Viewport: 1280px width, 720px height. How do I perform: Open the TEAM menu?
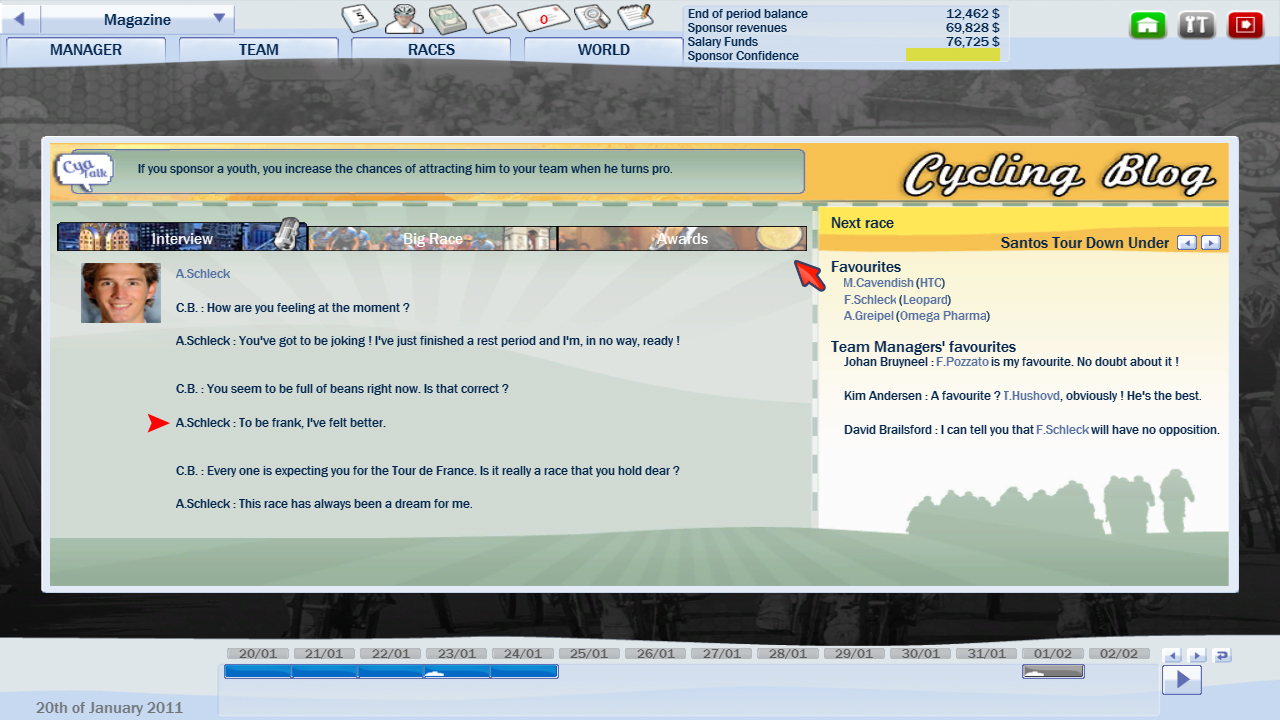[x=258, y=50]
